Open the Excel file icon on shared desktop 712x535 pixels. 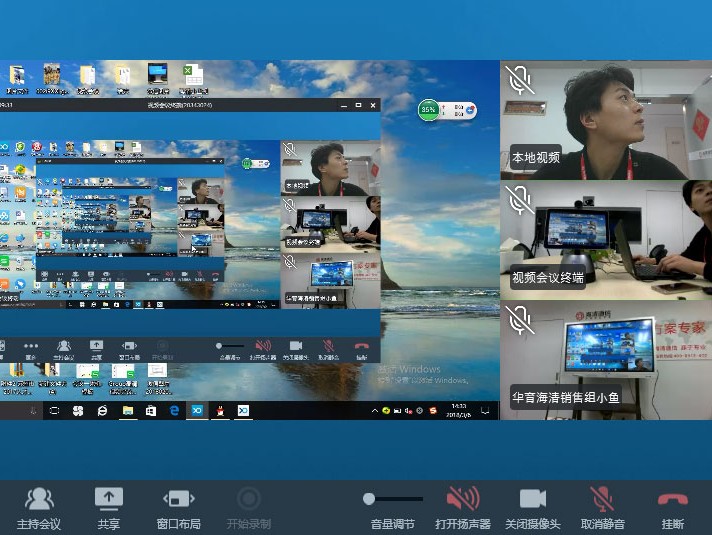[192, 75]
